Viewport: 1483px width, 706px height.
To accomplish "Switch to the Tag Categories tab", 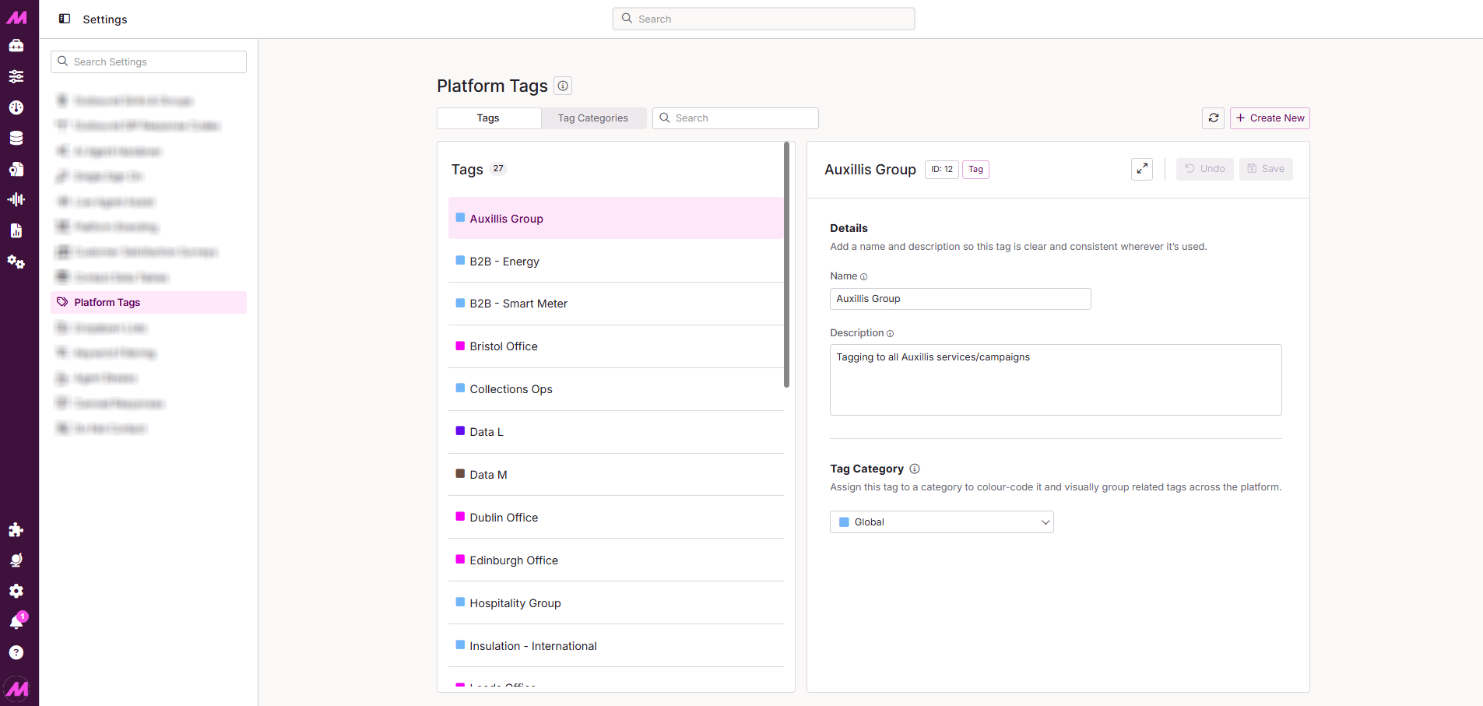I will coord(594,118).
